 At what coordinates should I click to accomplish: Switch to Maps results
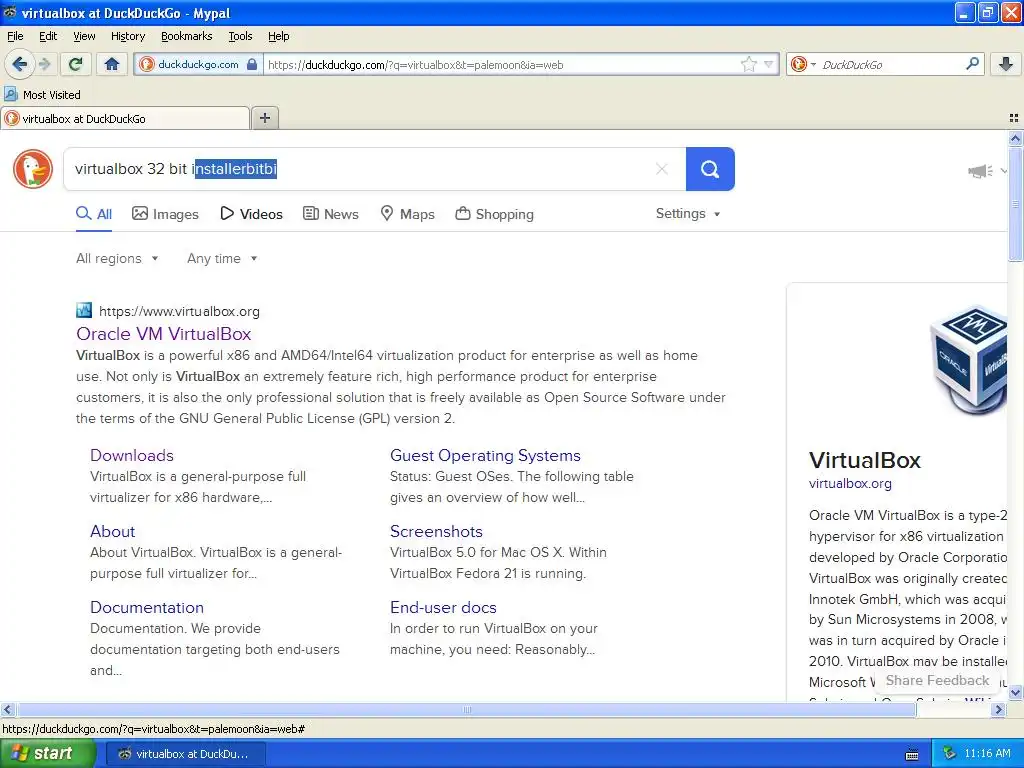point(408,214)
